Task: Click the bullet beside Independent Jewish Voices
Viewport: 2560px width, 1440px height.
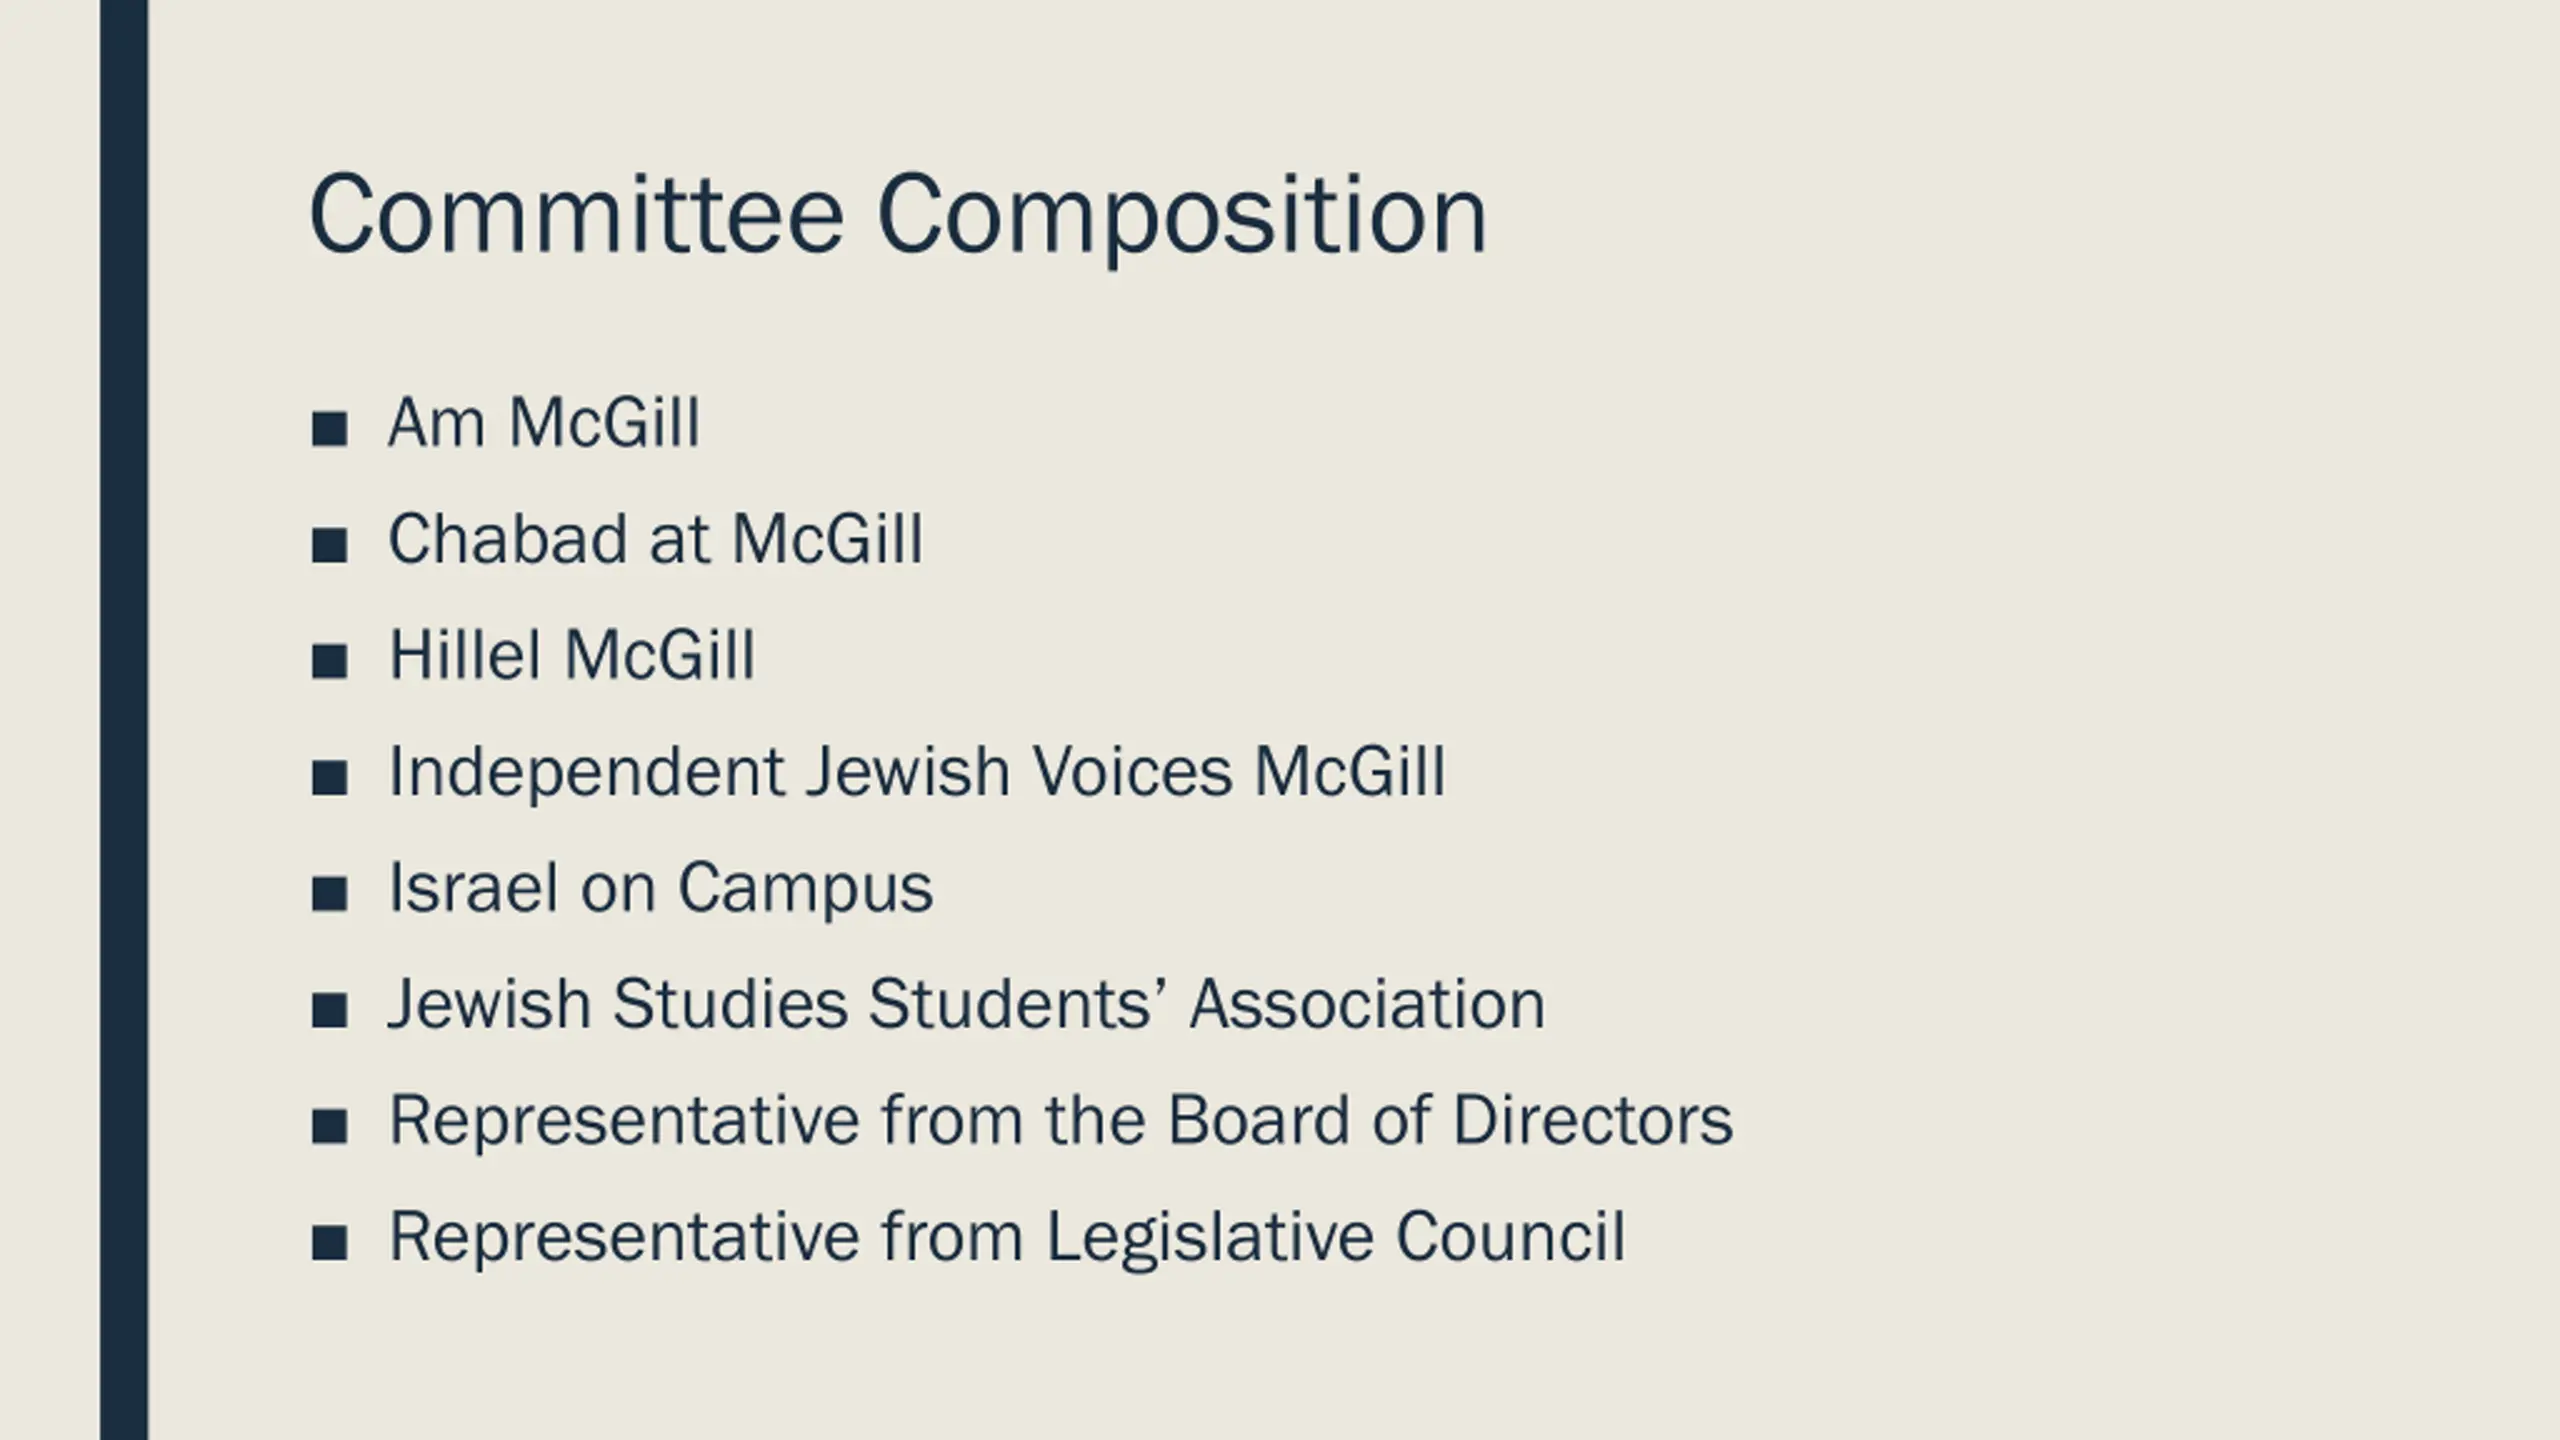Action: [x=329, y=777]
